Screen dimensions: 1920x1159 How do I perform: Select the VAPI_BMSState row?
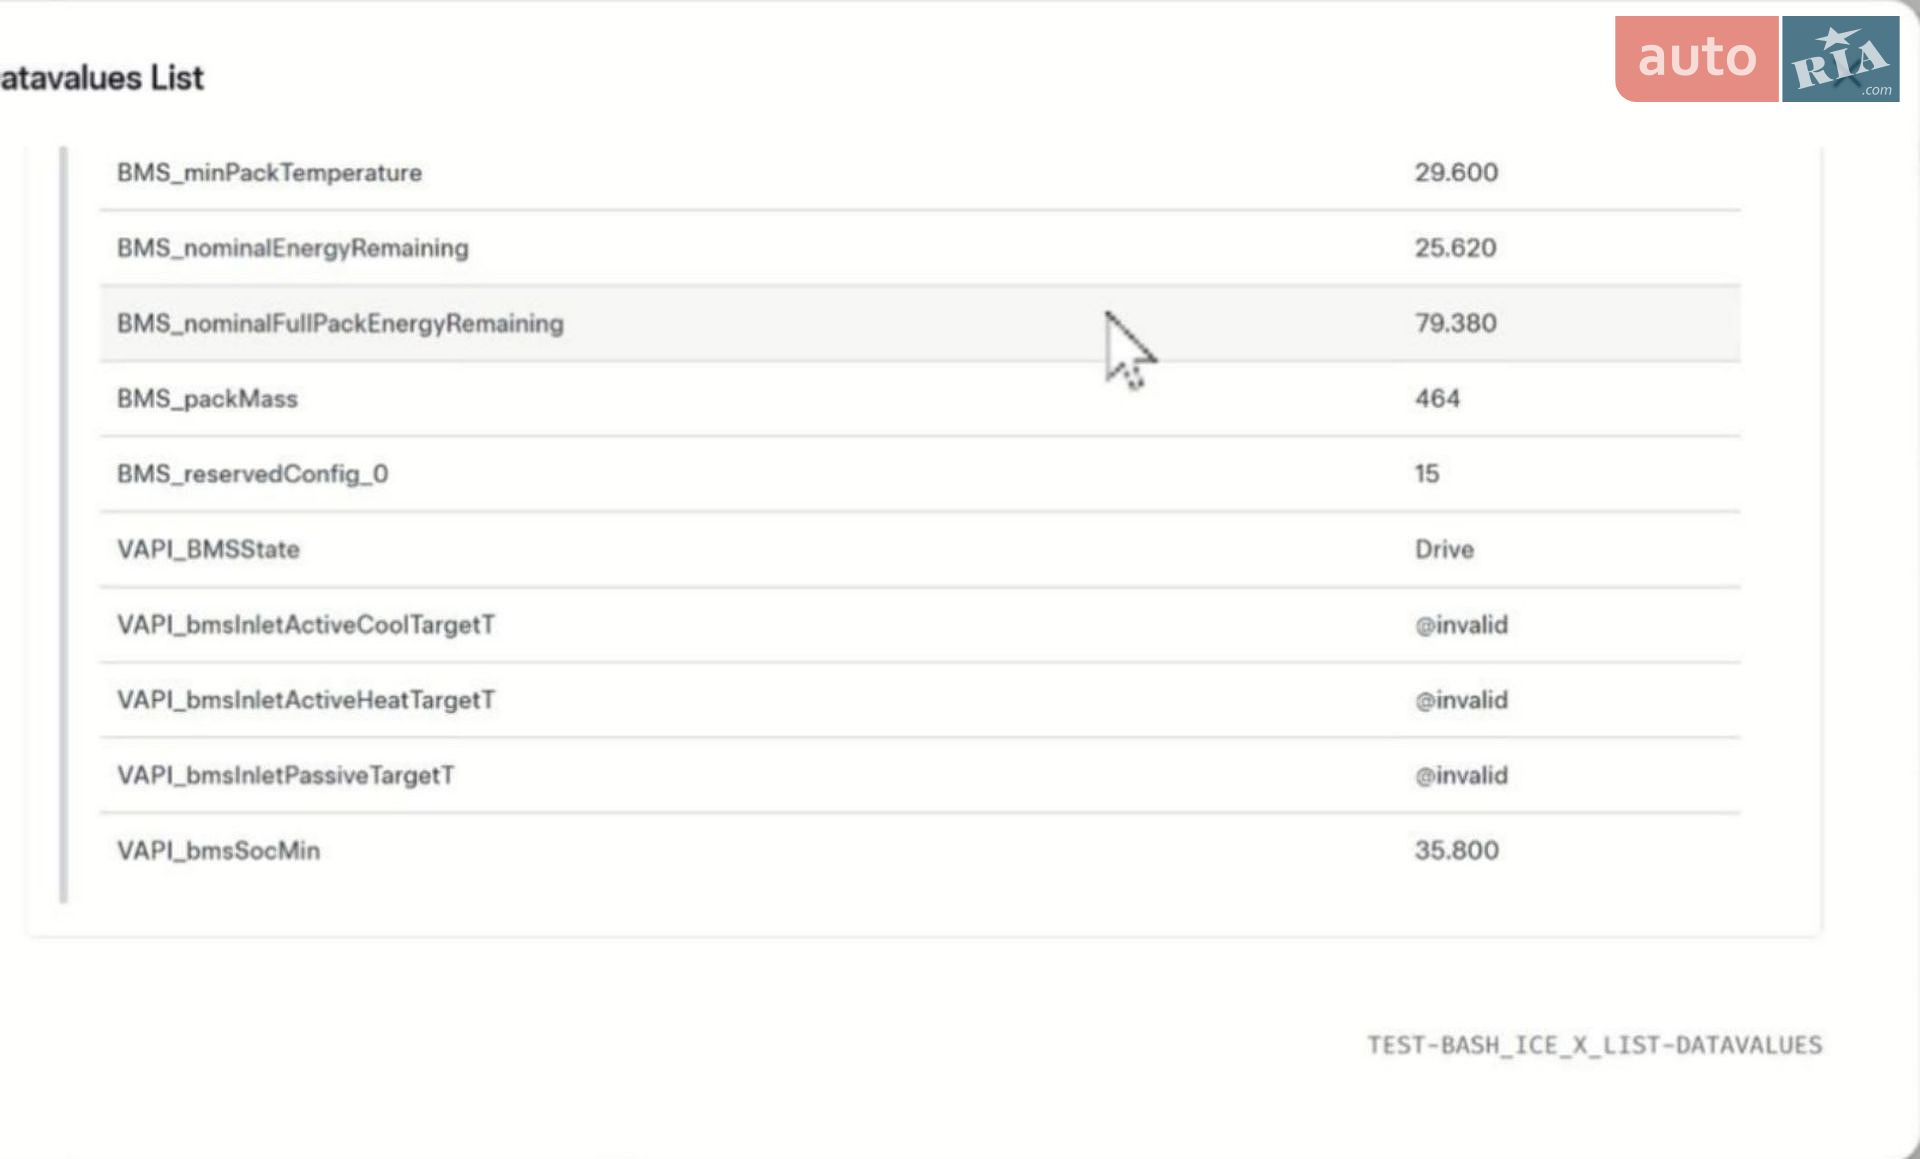[920, 549]
